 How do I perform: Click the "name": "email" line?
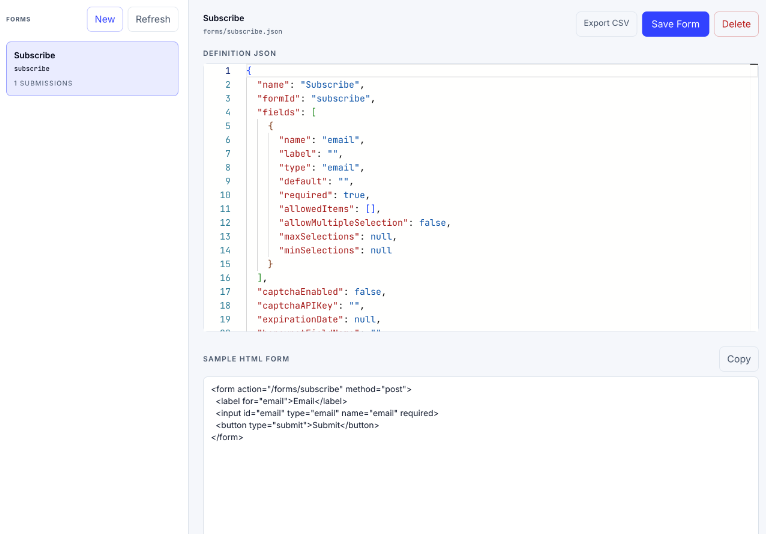point(321,140)
